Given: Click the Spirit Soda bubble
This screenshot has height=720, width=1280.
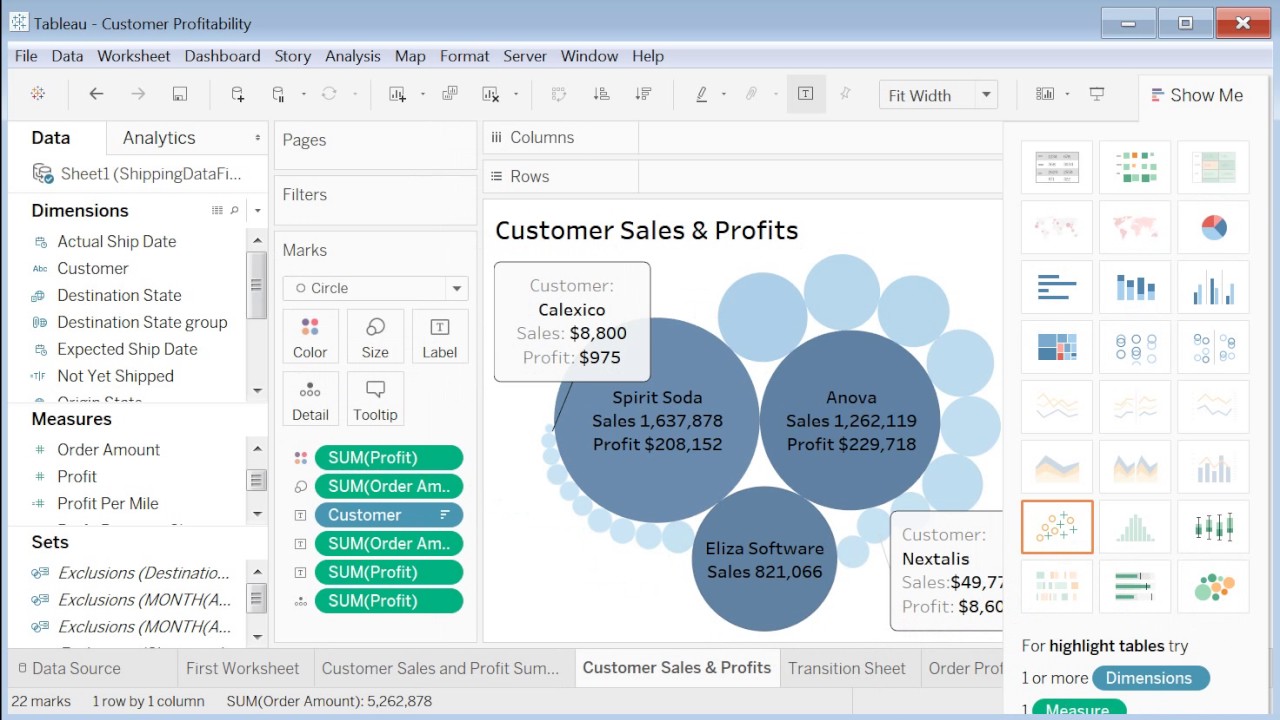Looking at the screenshot, I should [657, 420].
